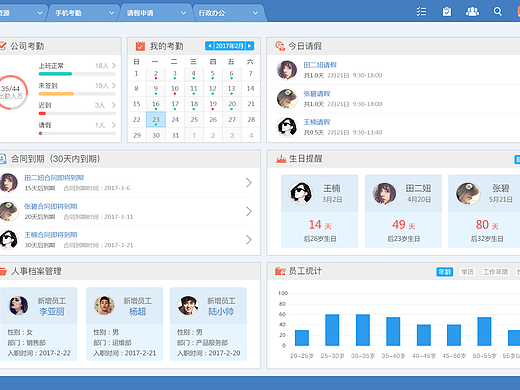Viewport: 520px width, 390px height.
Task: Switch employee stats to 年龄 tab
Action: [x=445, y=272]
